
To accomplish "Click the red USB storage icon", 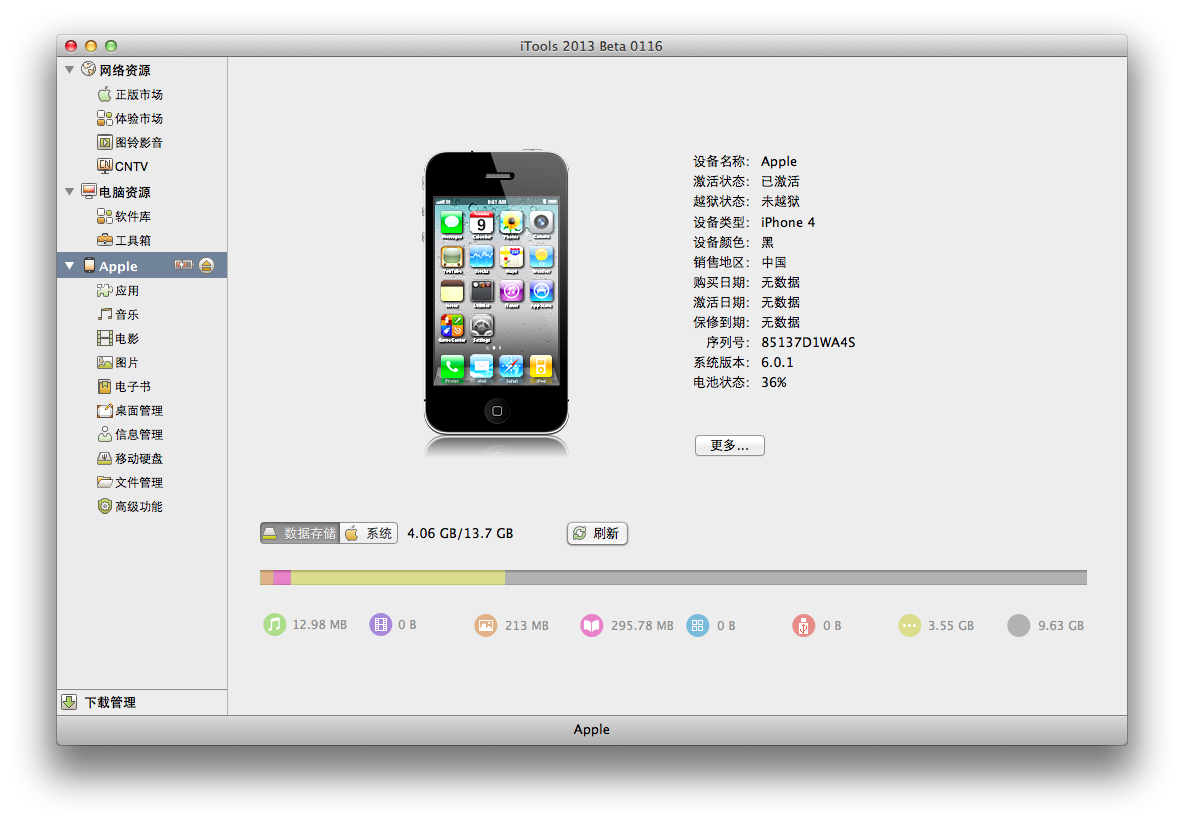I will [x=803, y=625].
